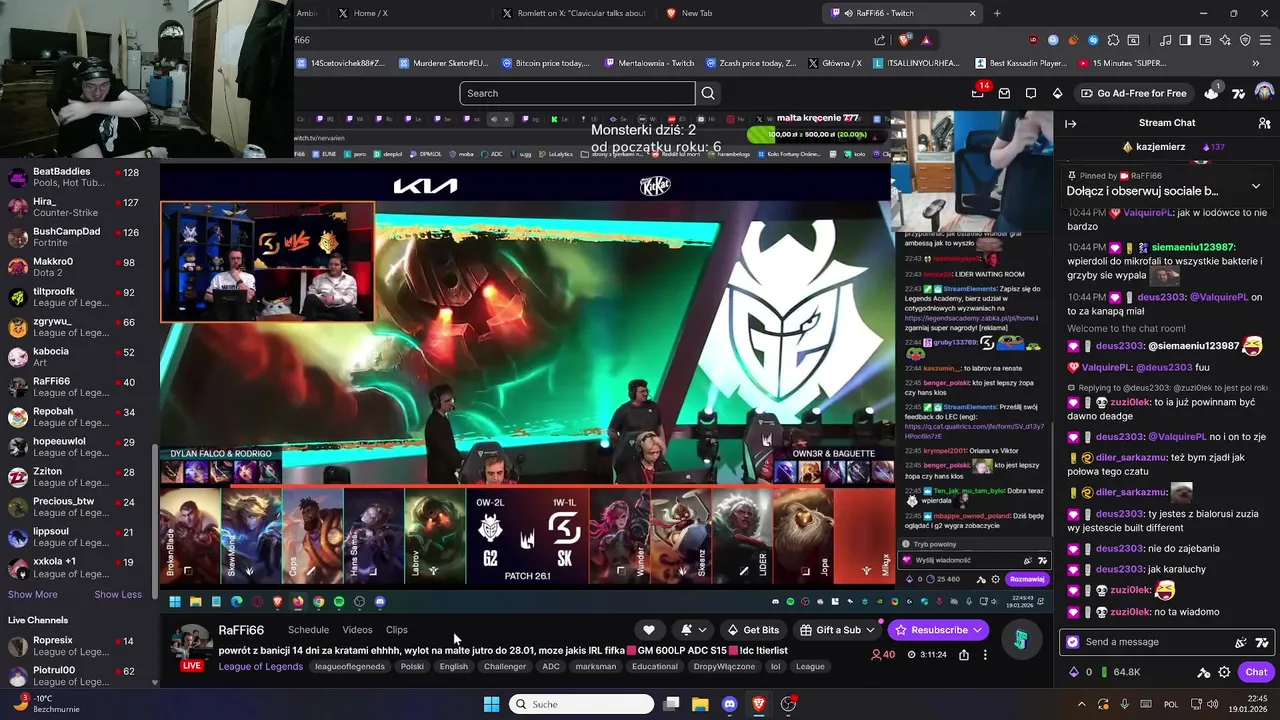The width and height of the screenshot is (1280, 720).
Task: Toggle the notification bell for RaFFi66
Action: pyautogui.click(x=694, y=630)
